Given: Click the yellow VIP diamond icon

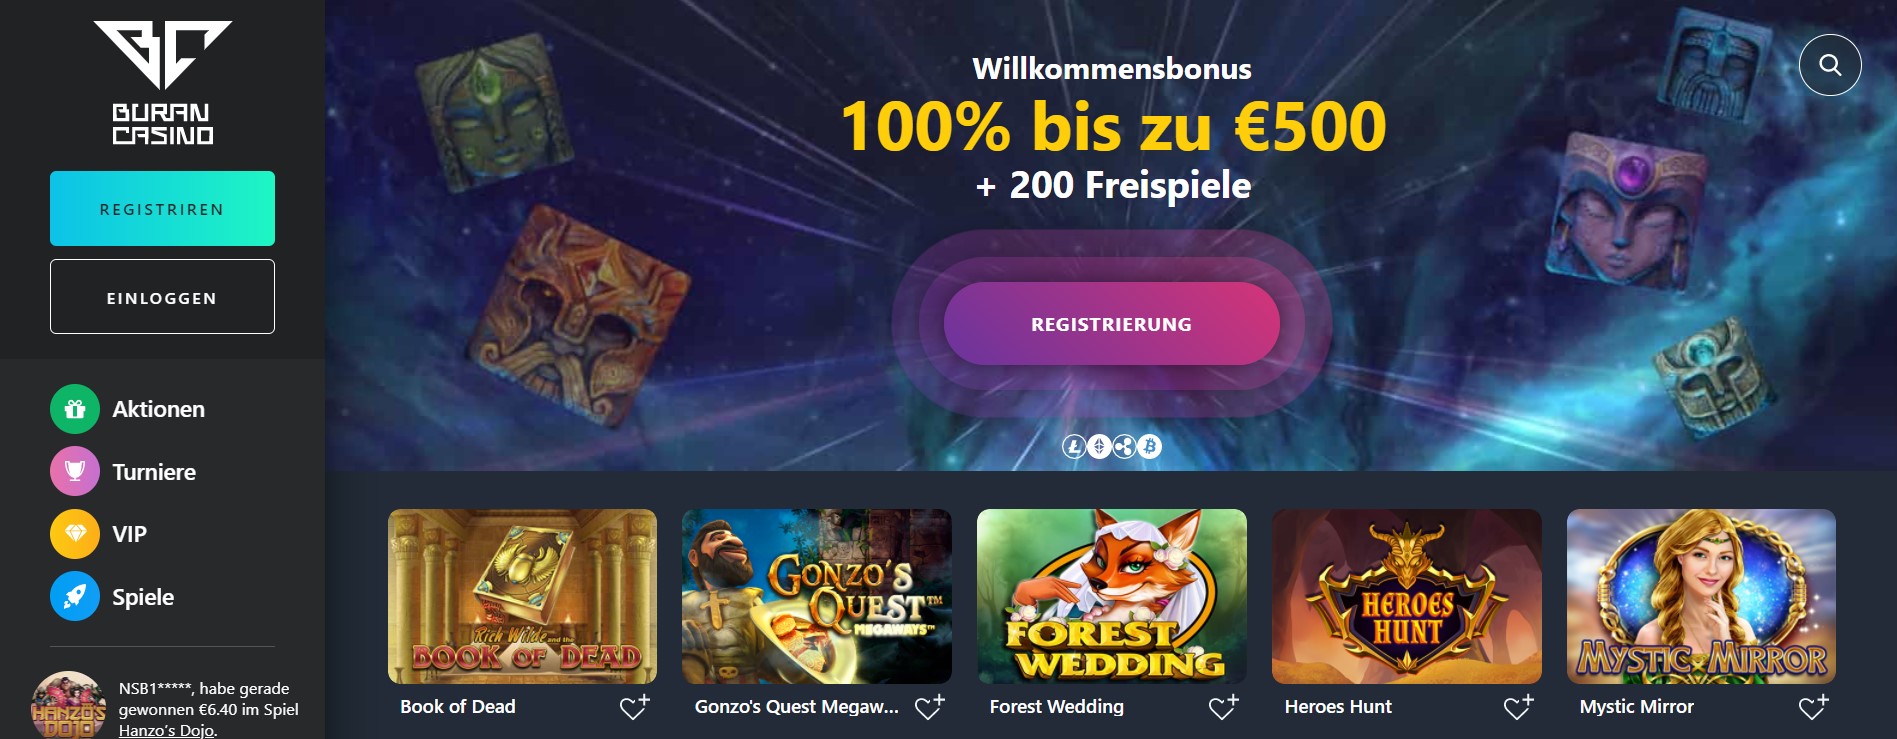Looking at the screenshot, I should tap(75, 534).
